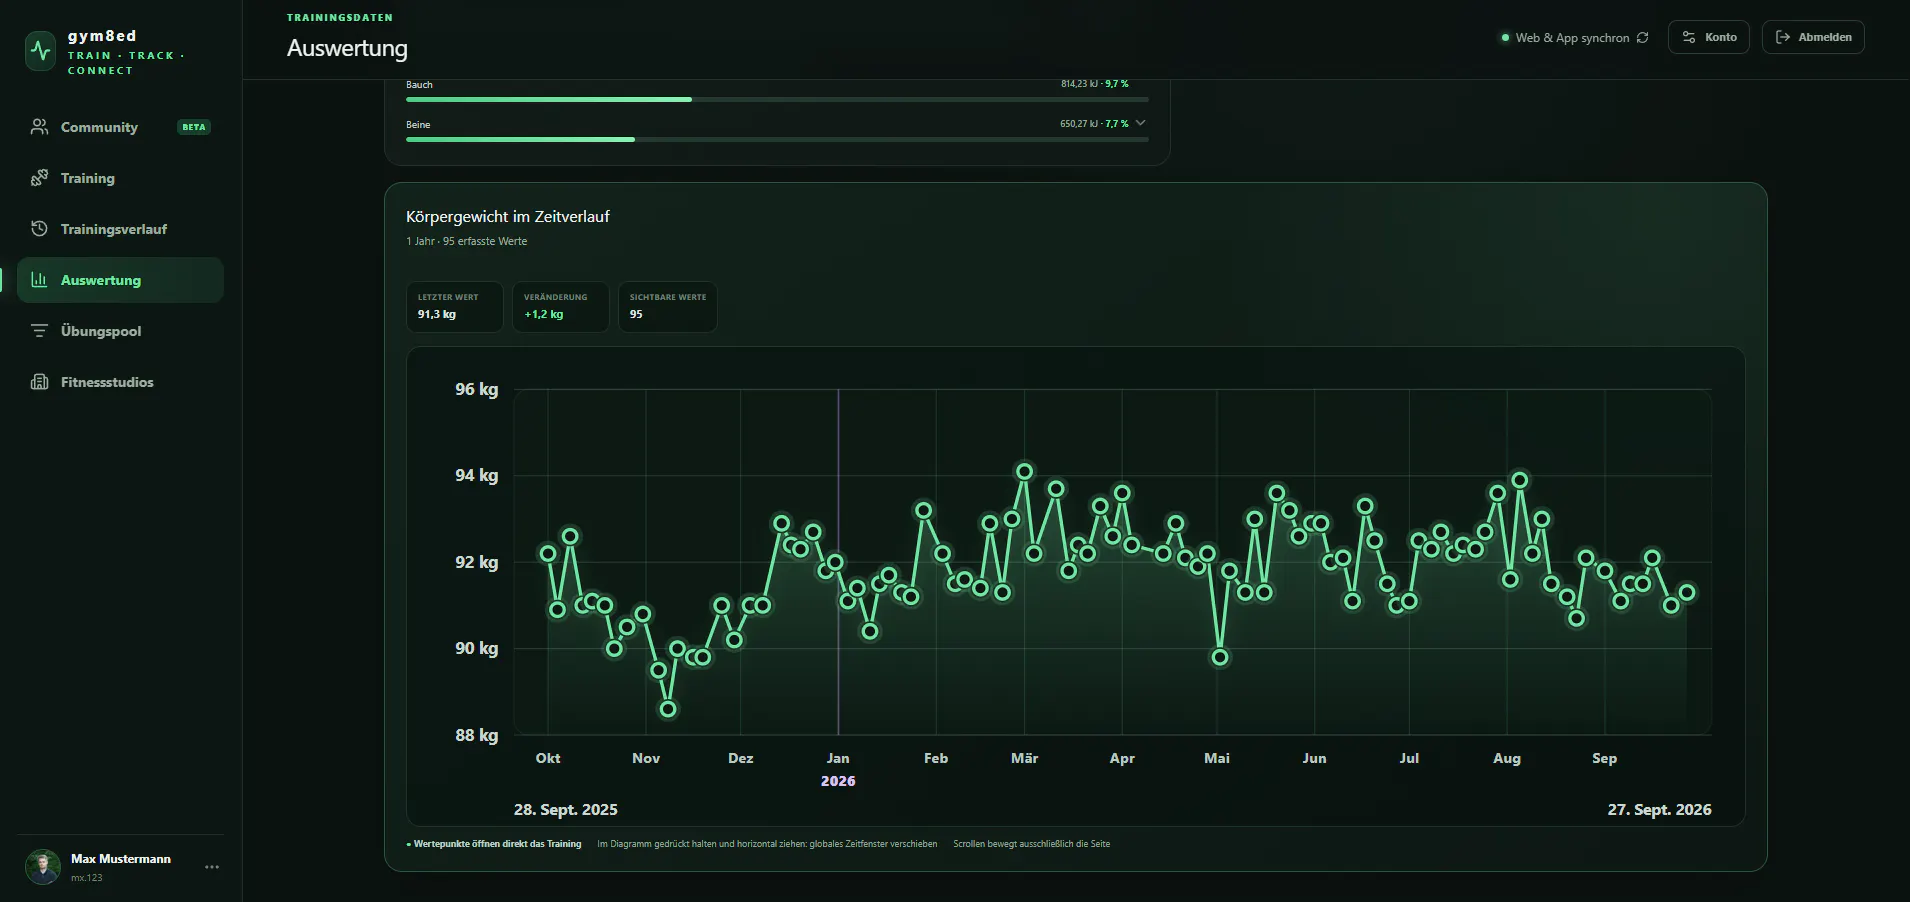This screenshot has width=1910, height=902.
Task: Open the three-dot menu beside Max Mustermann
Action: pos(212,867)
